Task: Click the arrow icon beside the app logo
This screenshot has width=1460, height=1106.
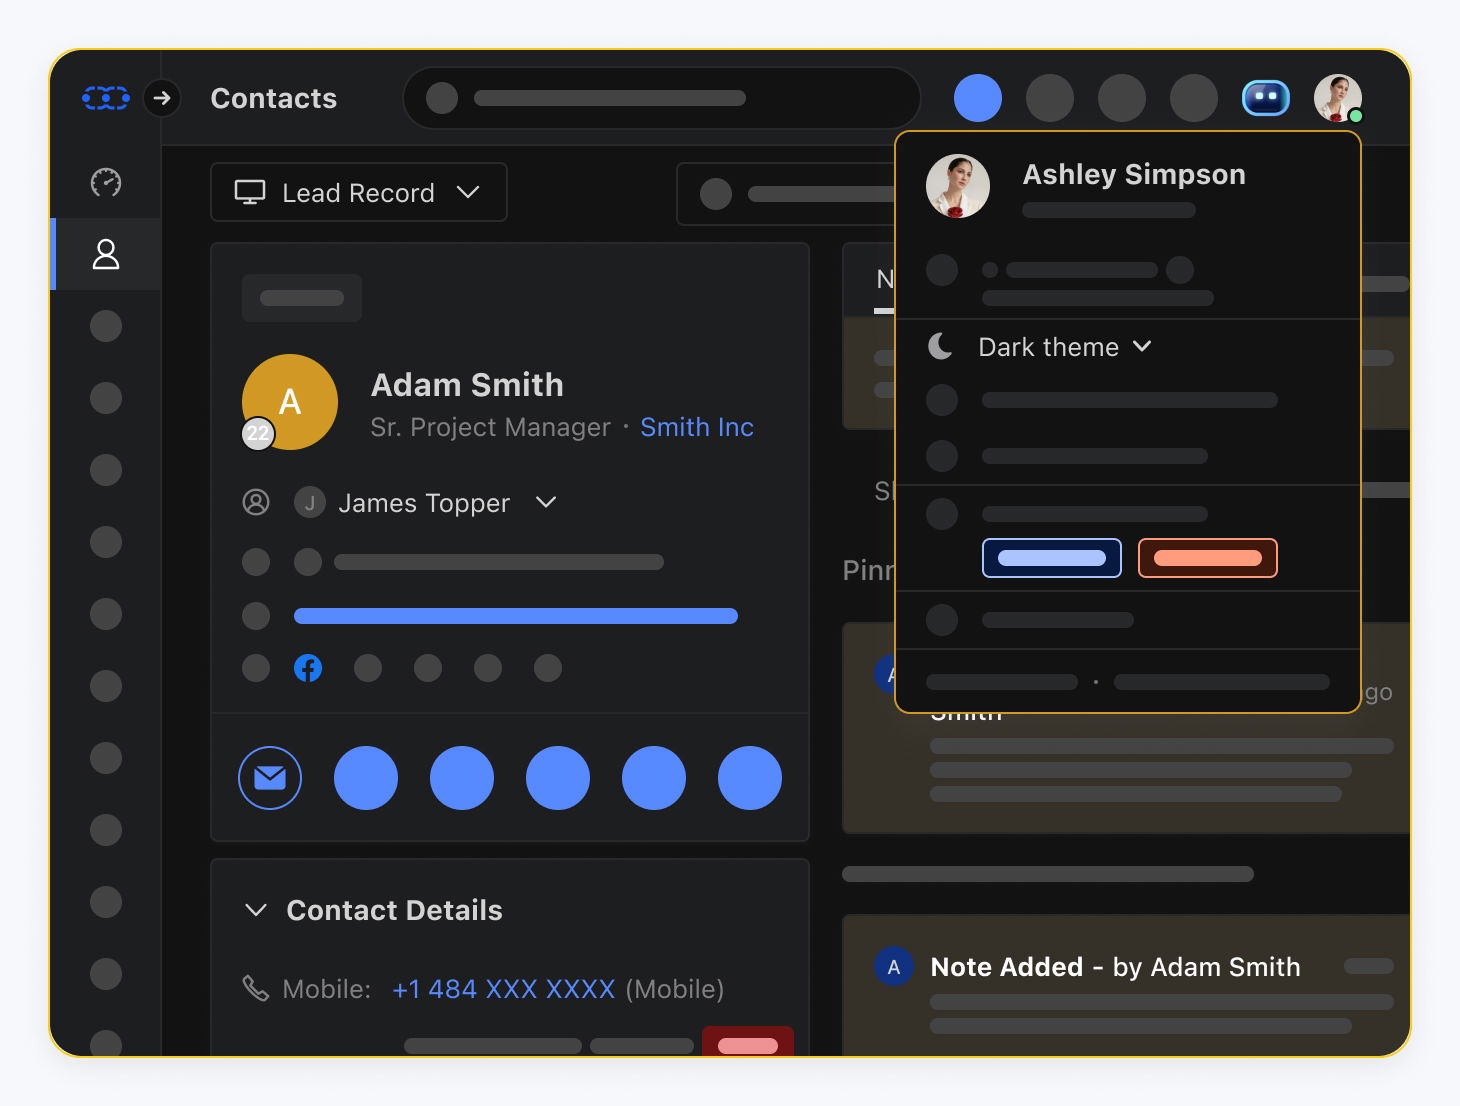Action: click(162, 98)
